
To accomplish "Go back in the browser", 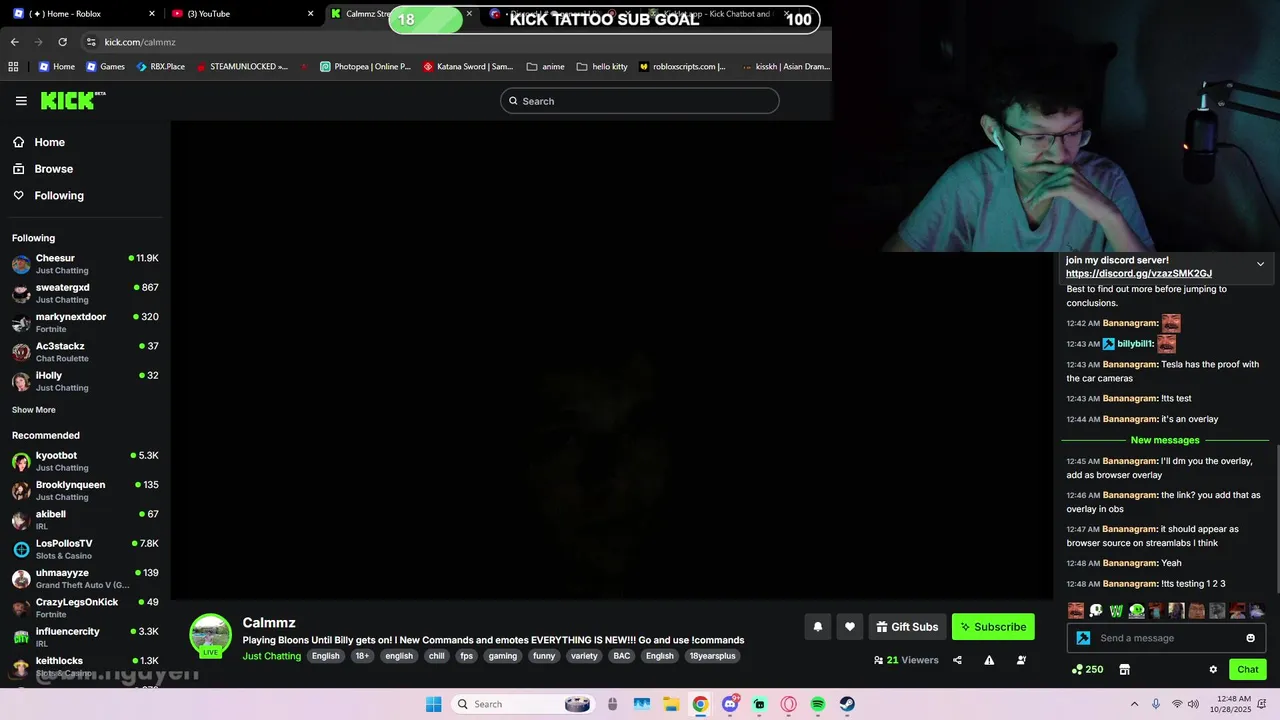I will [14, 42].
